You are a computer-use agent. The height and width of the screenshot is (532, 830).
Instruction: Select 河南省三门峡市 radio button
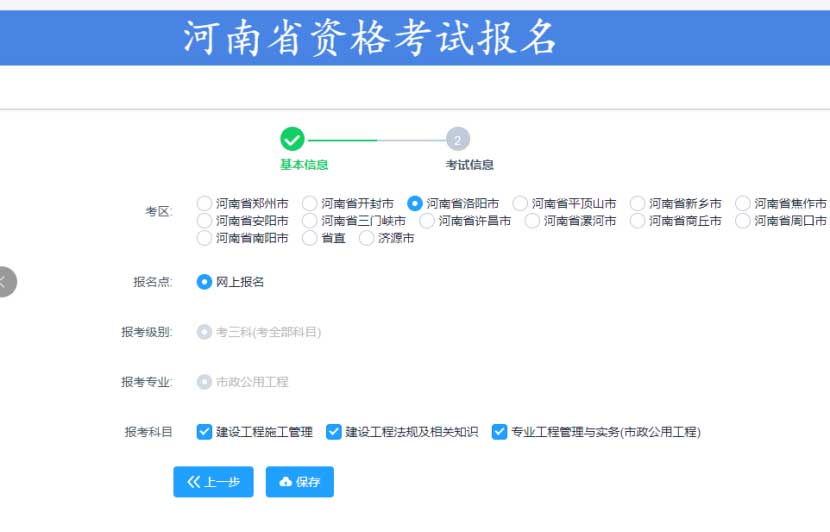310,220
